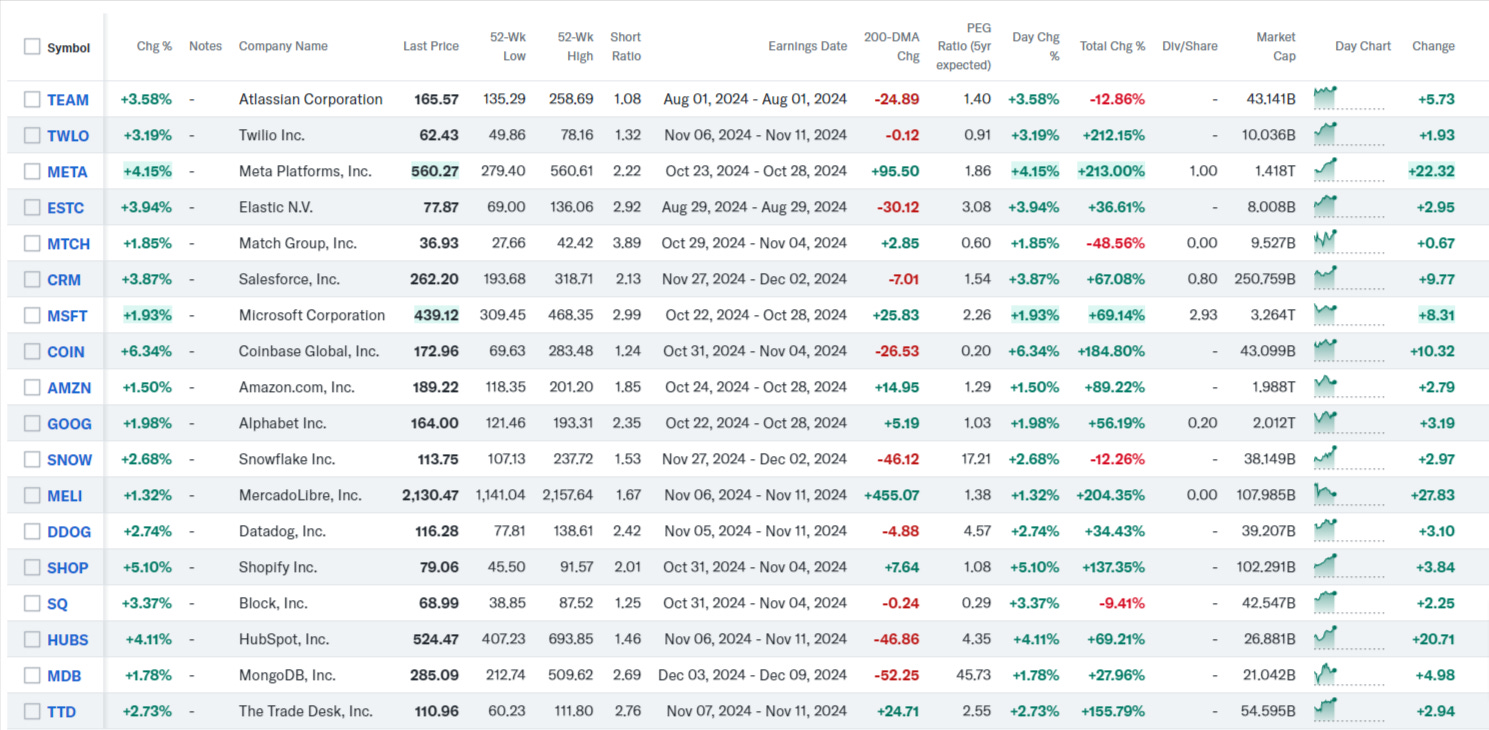This screenshot has height=730, width=1489.
Task: Click Microsoft div/share 2.93
Action: tap(1203, 315)
